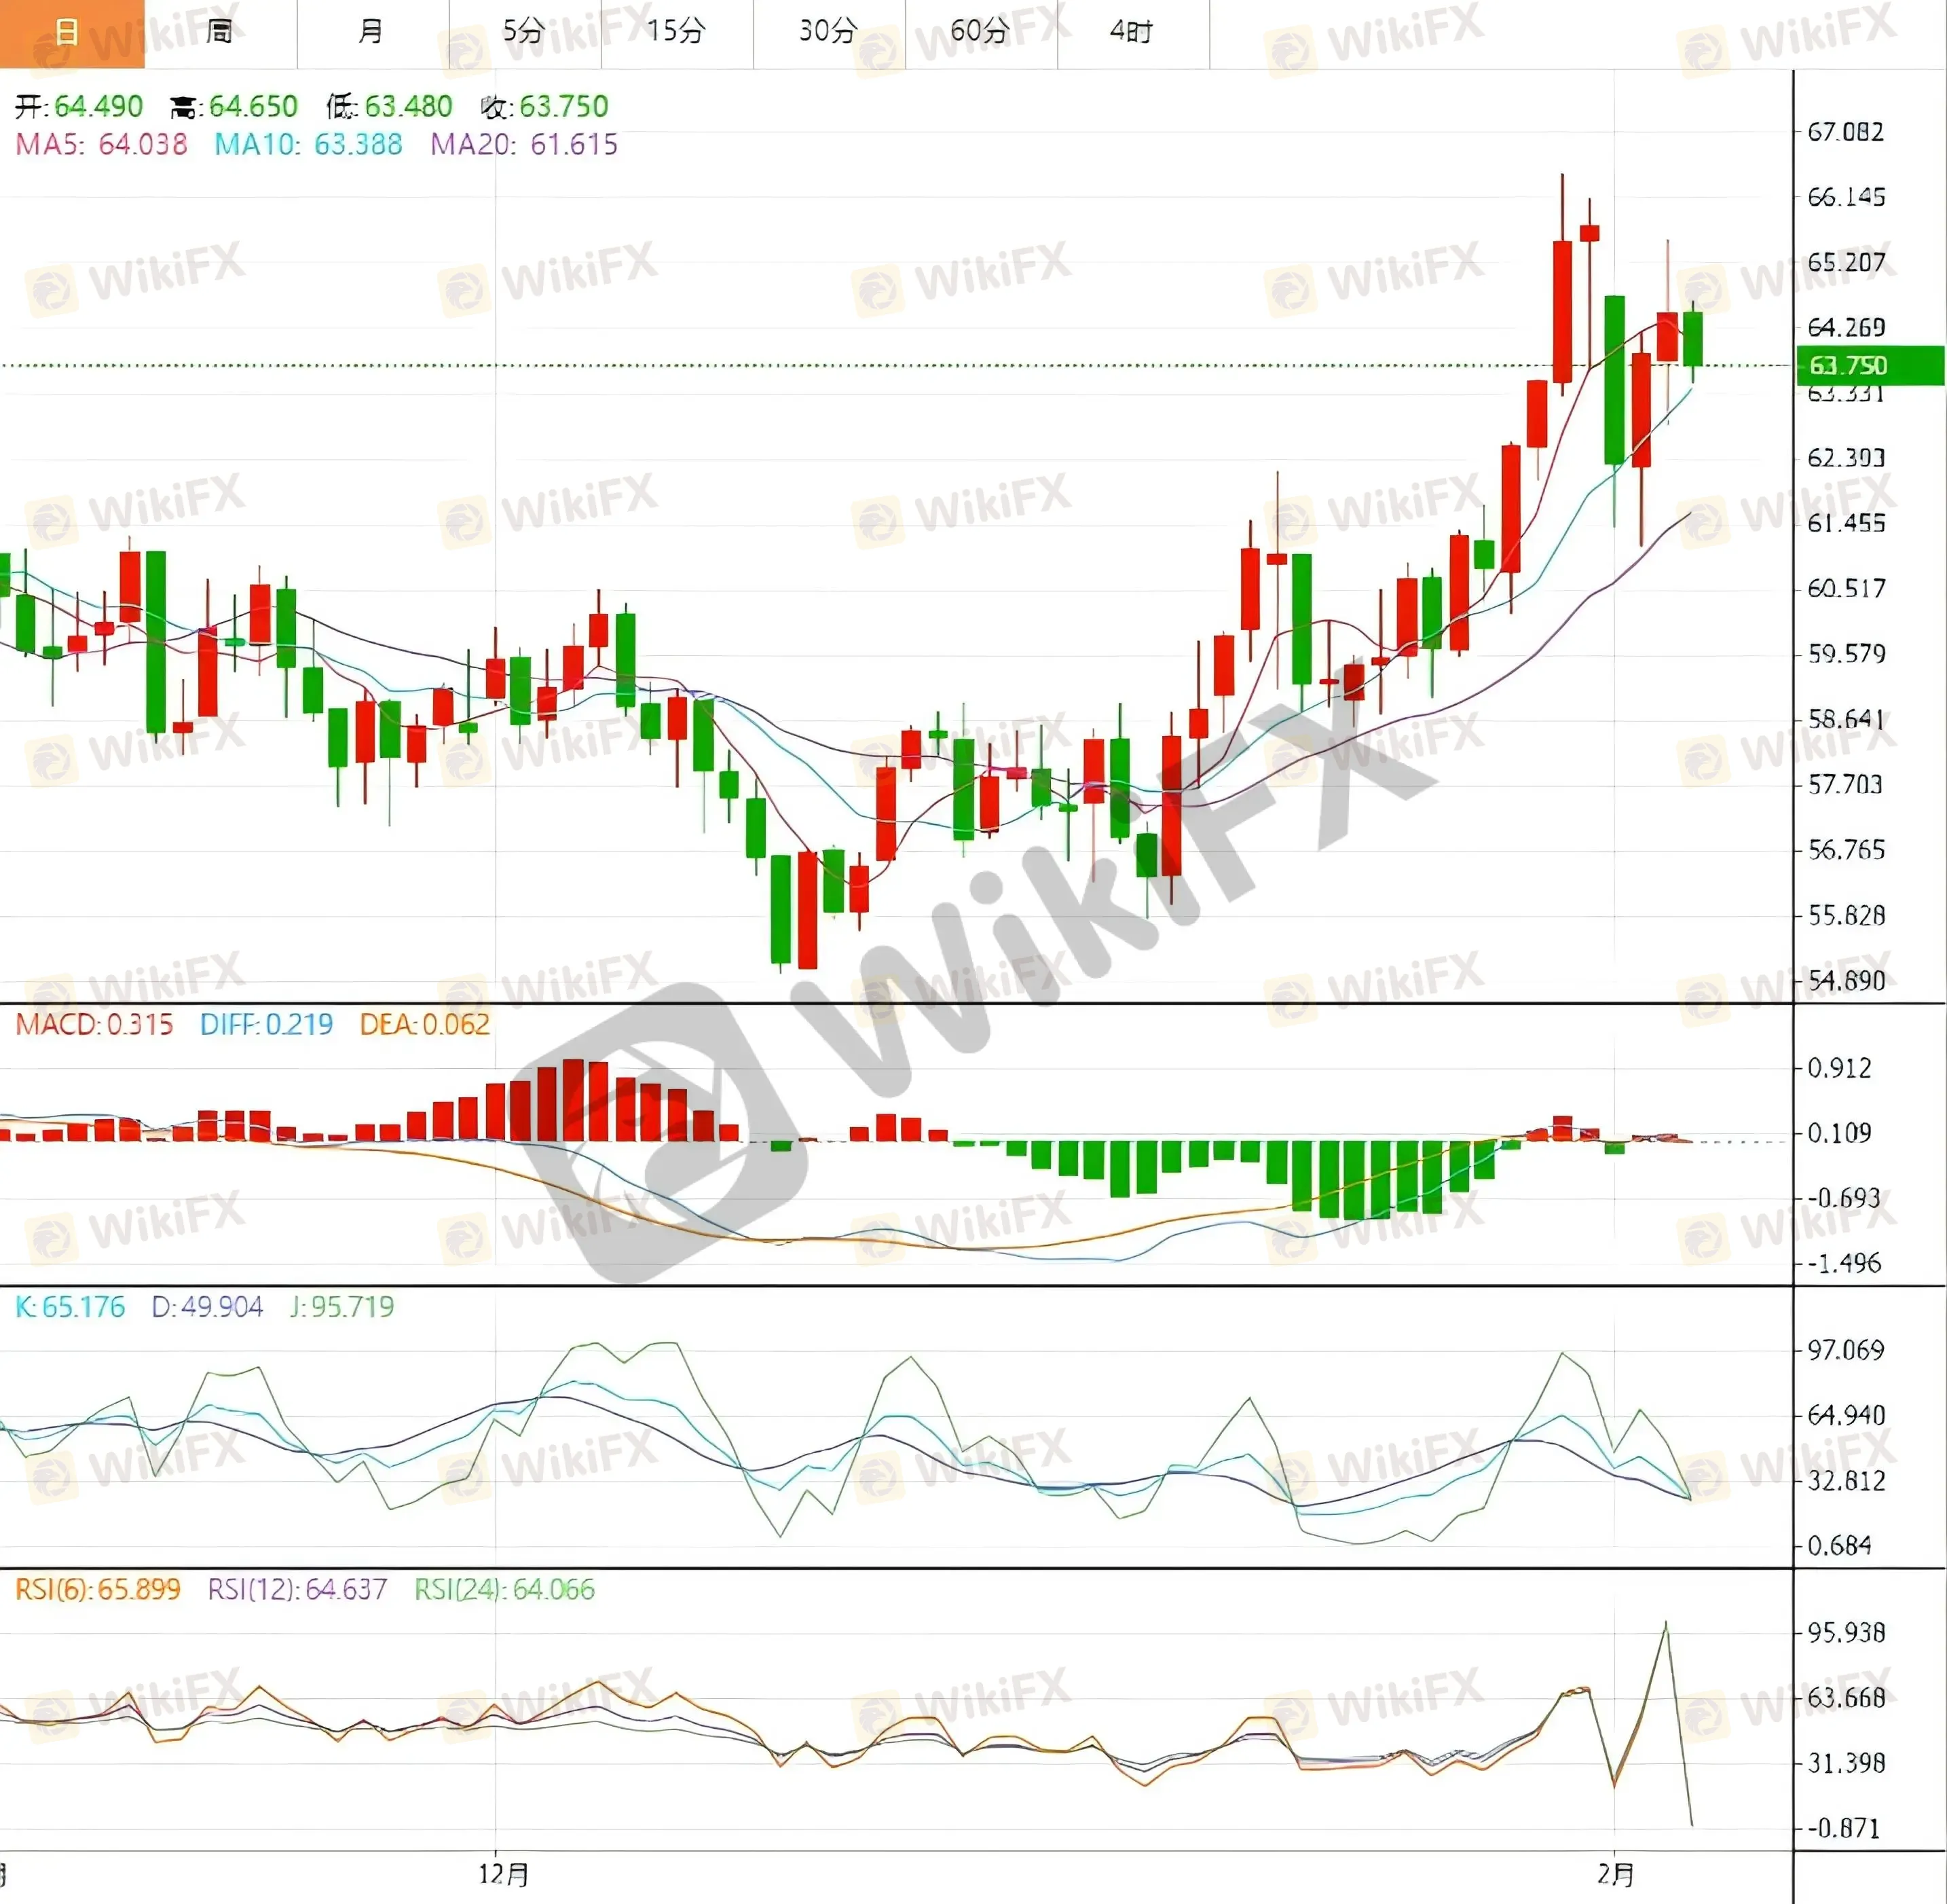This screenshot has width=1947, height=1904.
Task: Switch to the 4时 timeframe tab
Action: (1132, 33)
